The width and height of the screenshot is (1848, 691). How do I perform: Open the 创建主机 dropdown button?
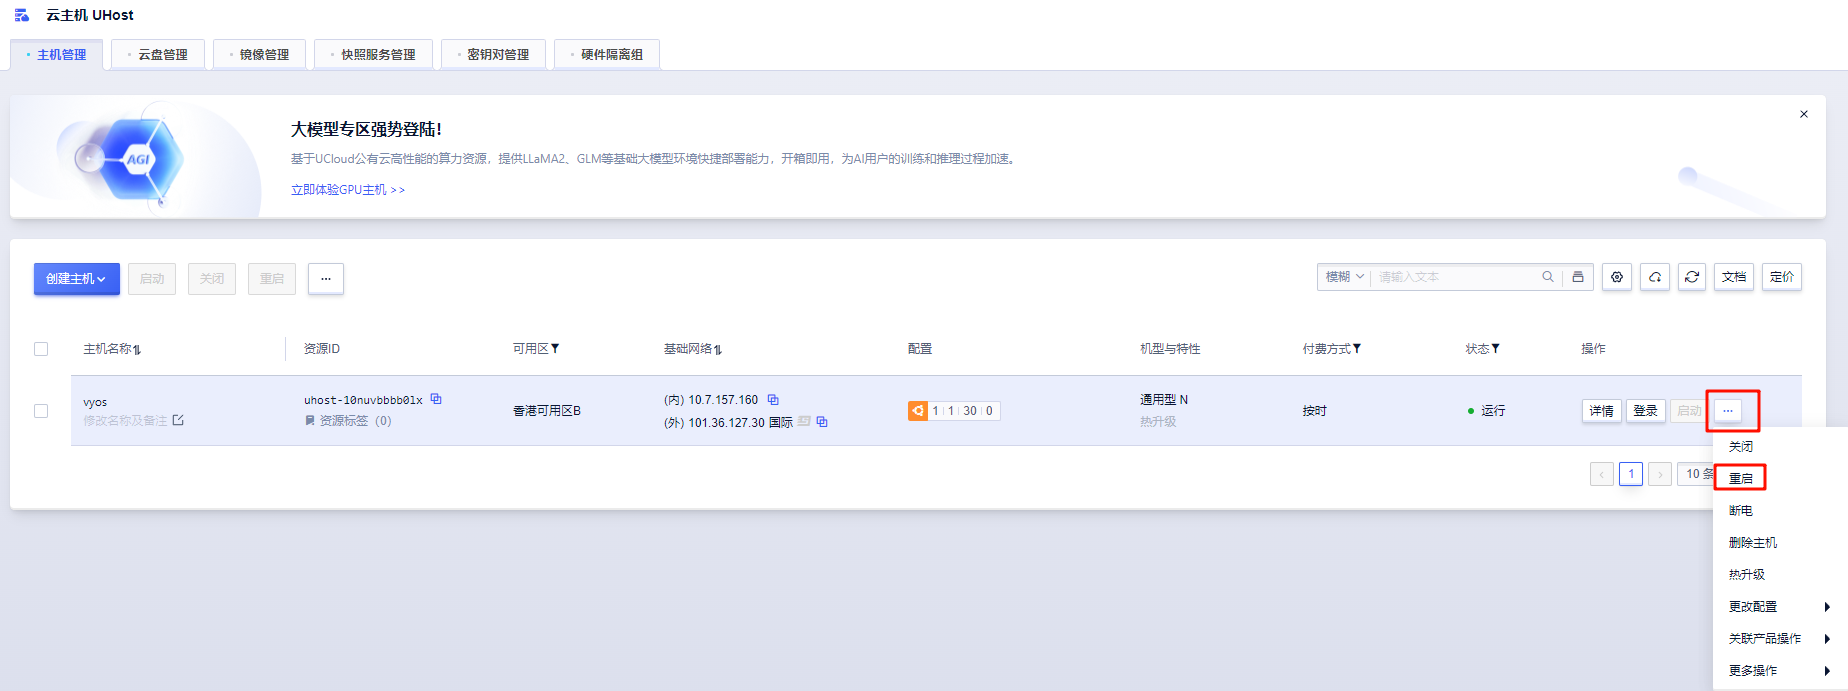(77, 279)
